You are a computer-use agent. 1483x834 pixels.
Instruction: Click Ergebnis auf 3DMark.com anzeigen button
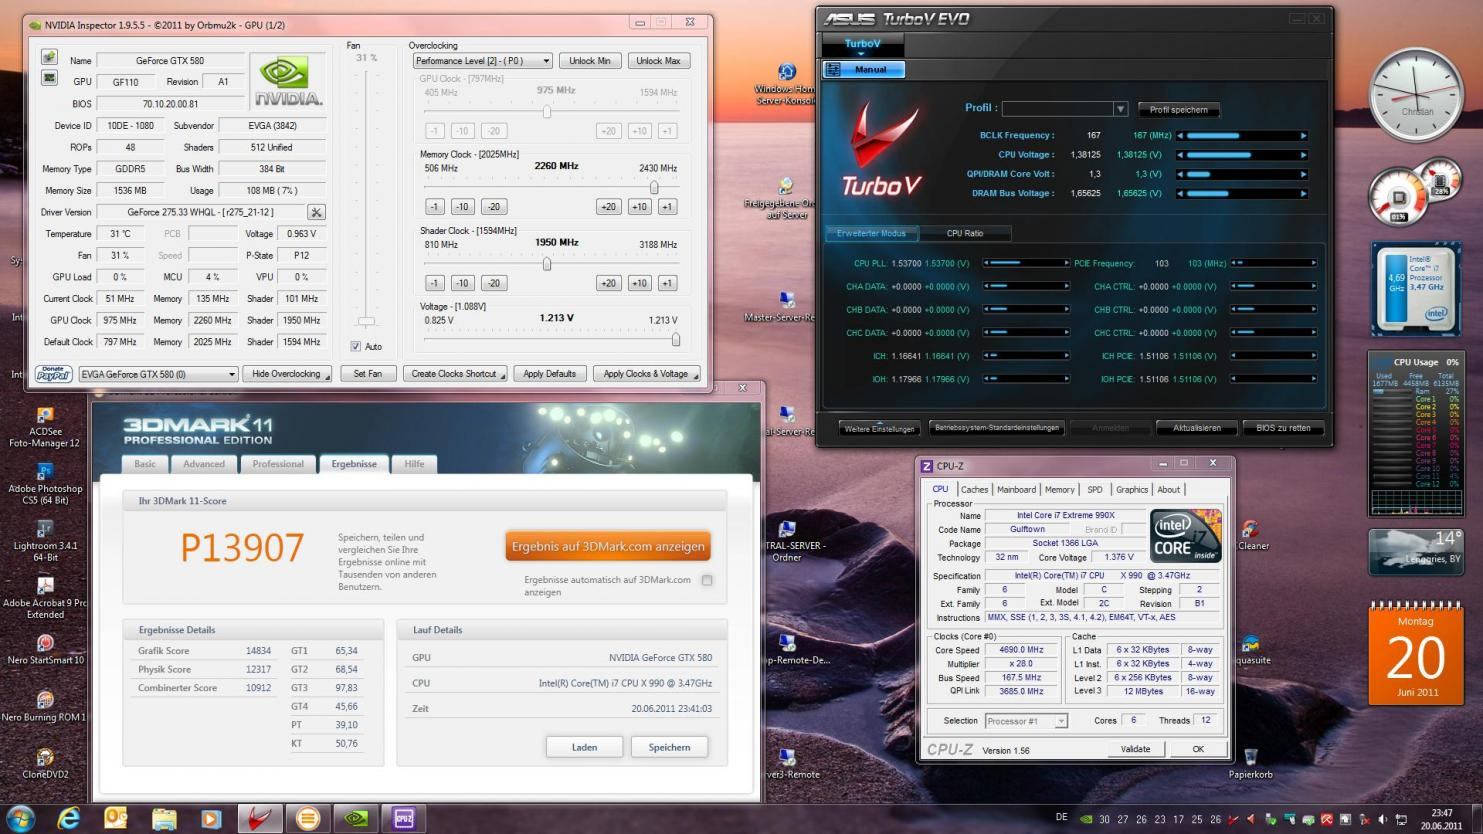[x=608, y=547]
